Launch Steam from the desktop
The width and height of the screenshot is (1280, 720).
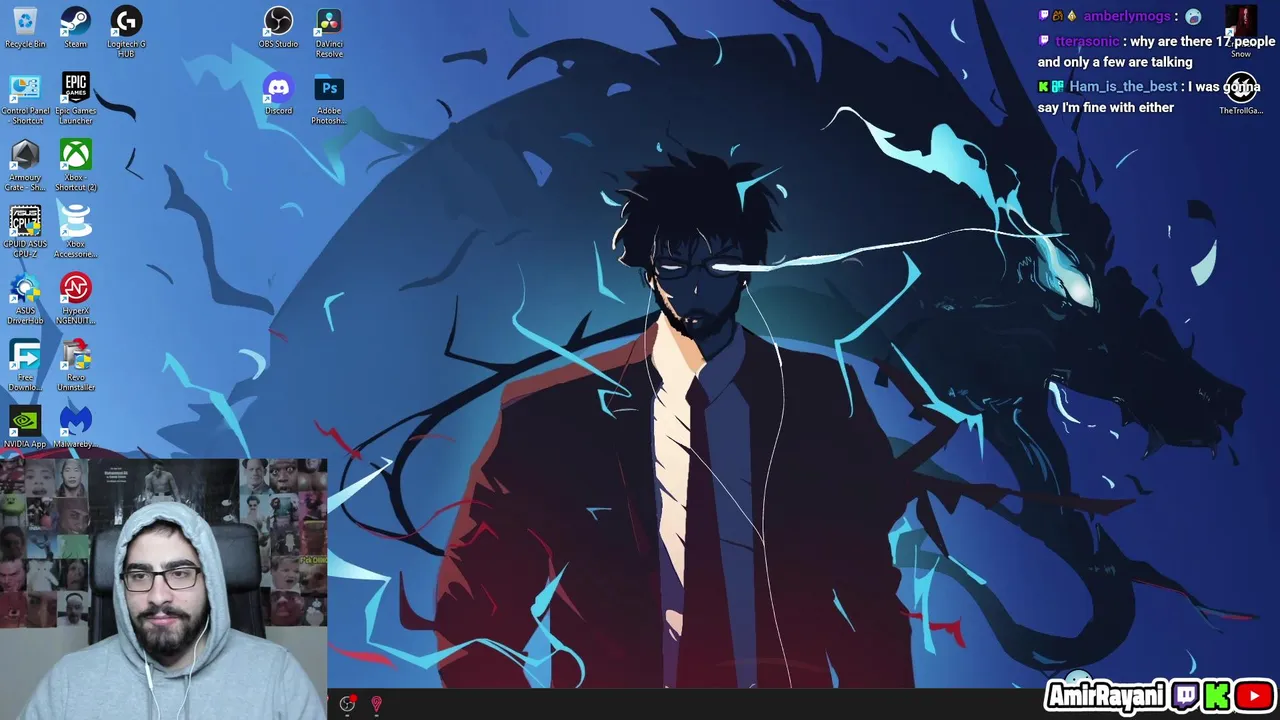pos(75,27)
